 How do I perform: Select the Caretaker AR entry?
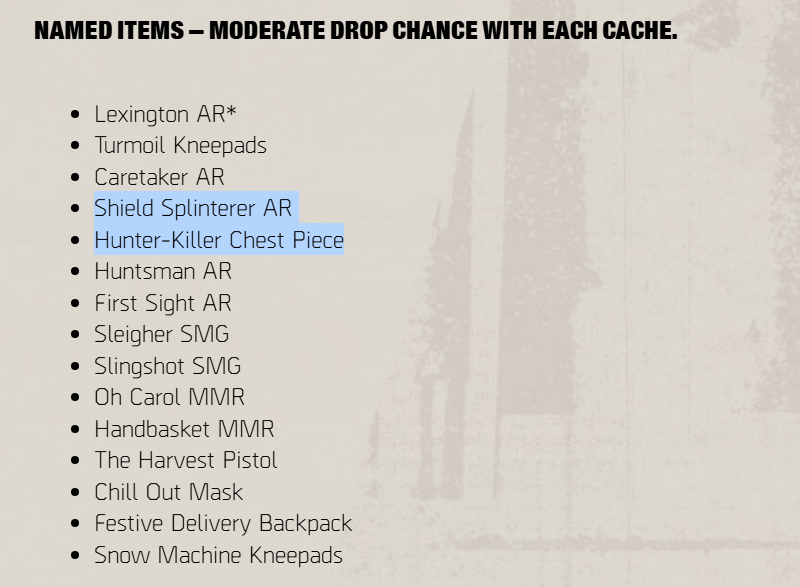point(159,177)
